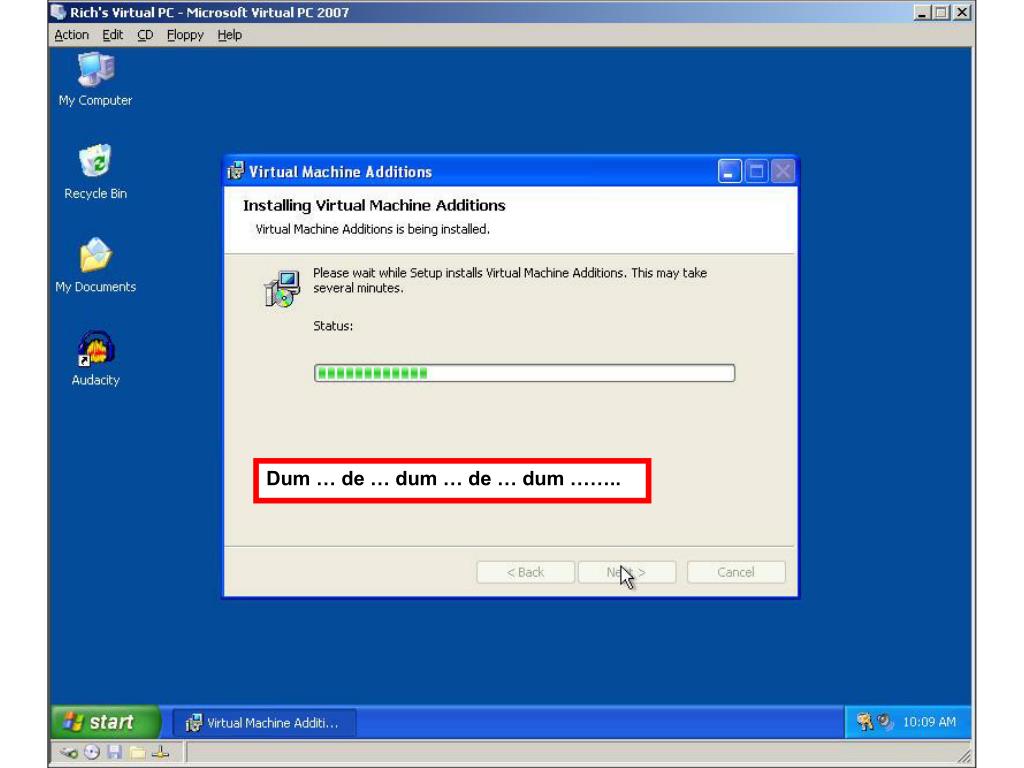
Task: Click the 10:09 AM taskbar clock
Action: 929,722
